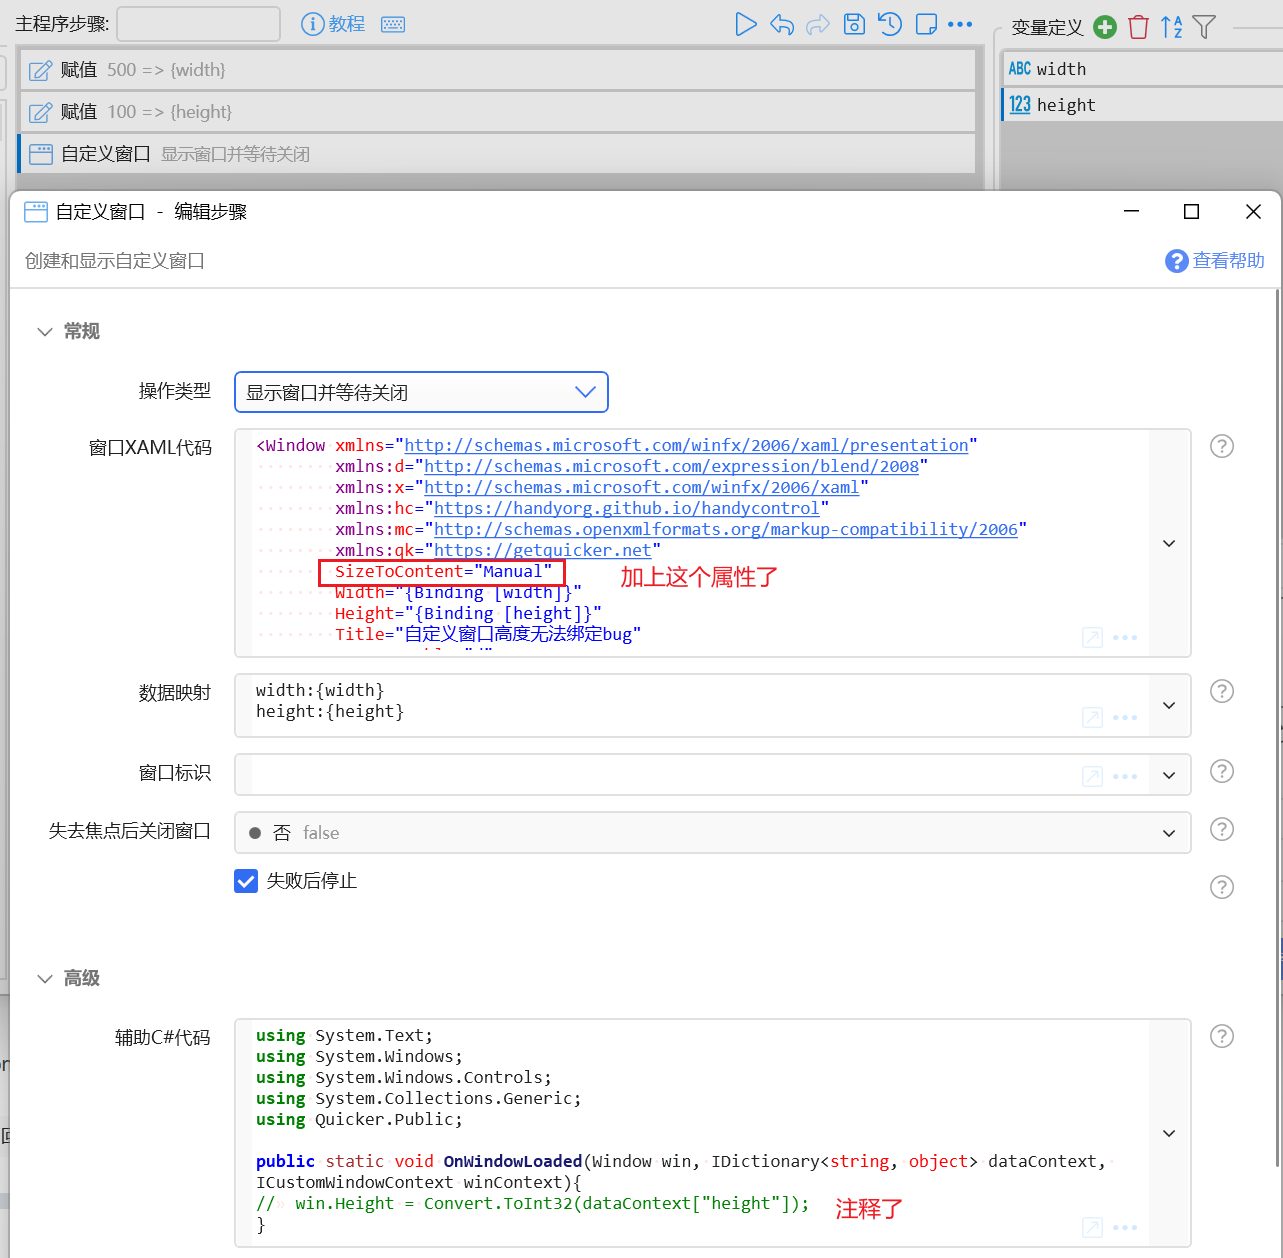Open 查看帮助 help link
The image size is (1283, 1258).
point(1215,261)
